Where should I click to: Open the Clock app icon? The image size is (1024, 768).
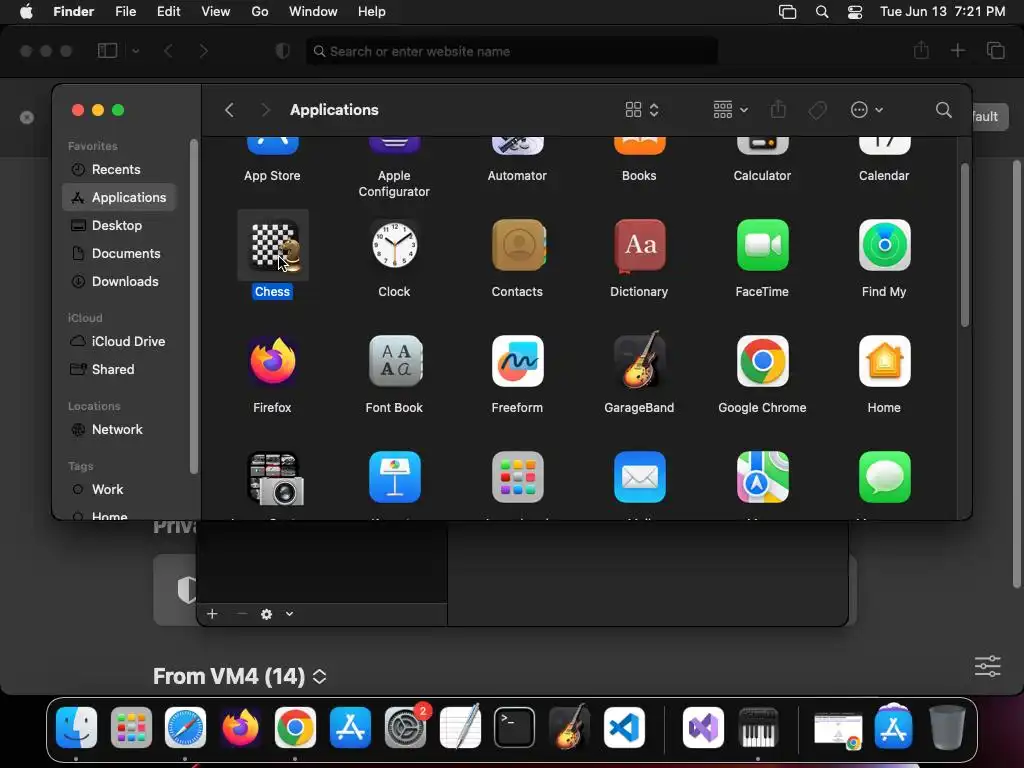tap(394, 246)
